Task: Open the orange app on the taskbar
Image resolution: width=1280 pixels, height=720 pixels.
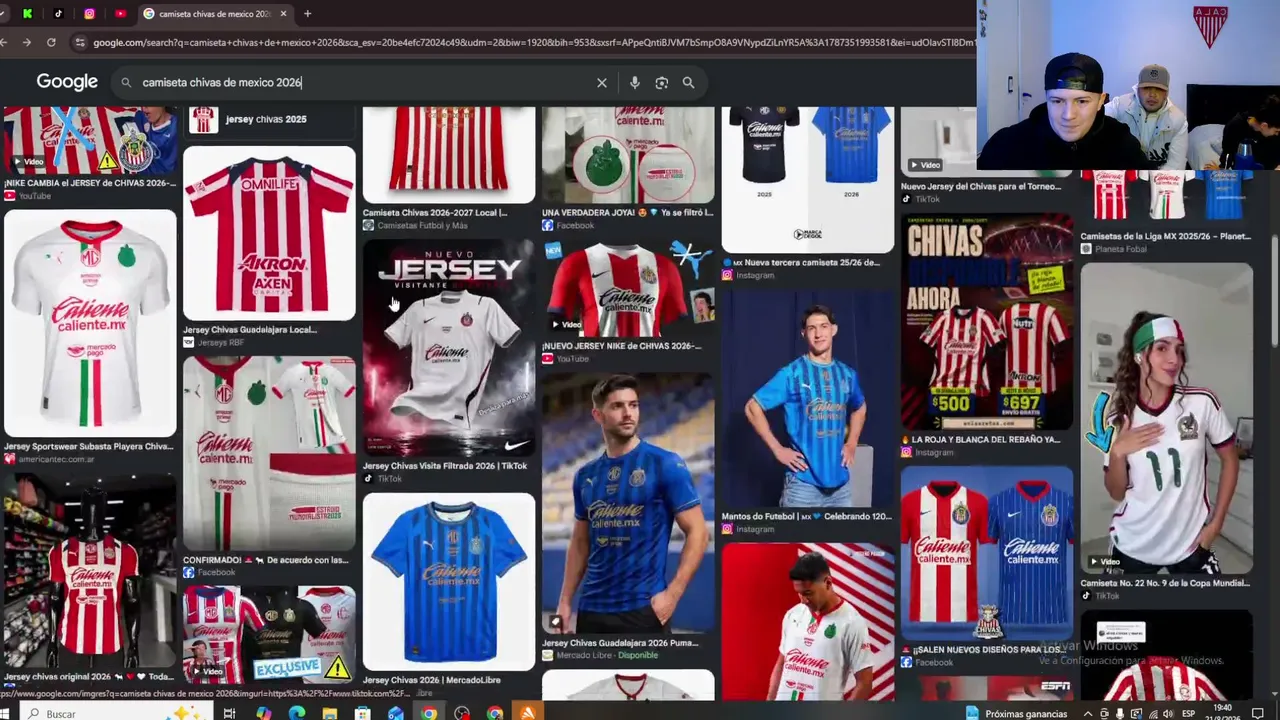Action: coord(527,713)
